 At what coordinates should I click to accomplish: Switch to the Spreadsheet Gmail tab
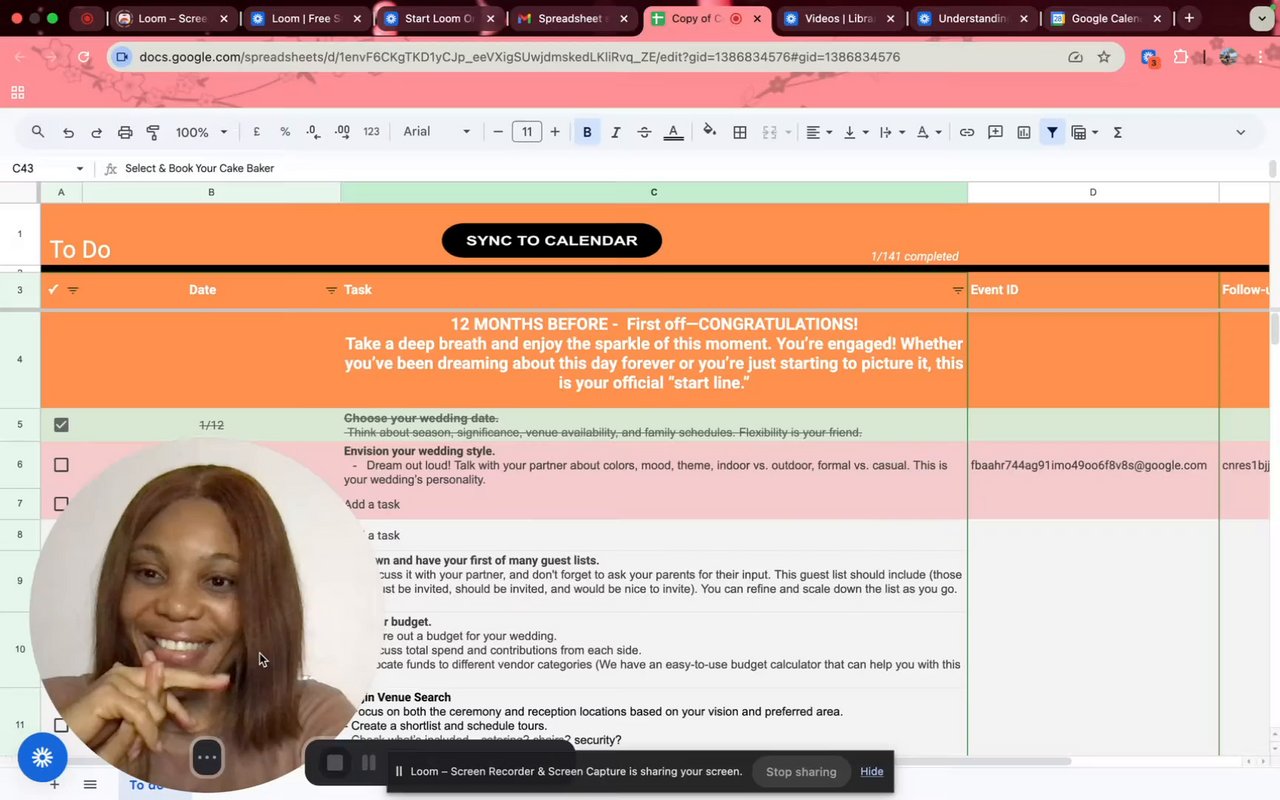574,18
